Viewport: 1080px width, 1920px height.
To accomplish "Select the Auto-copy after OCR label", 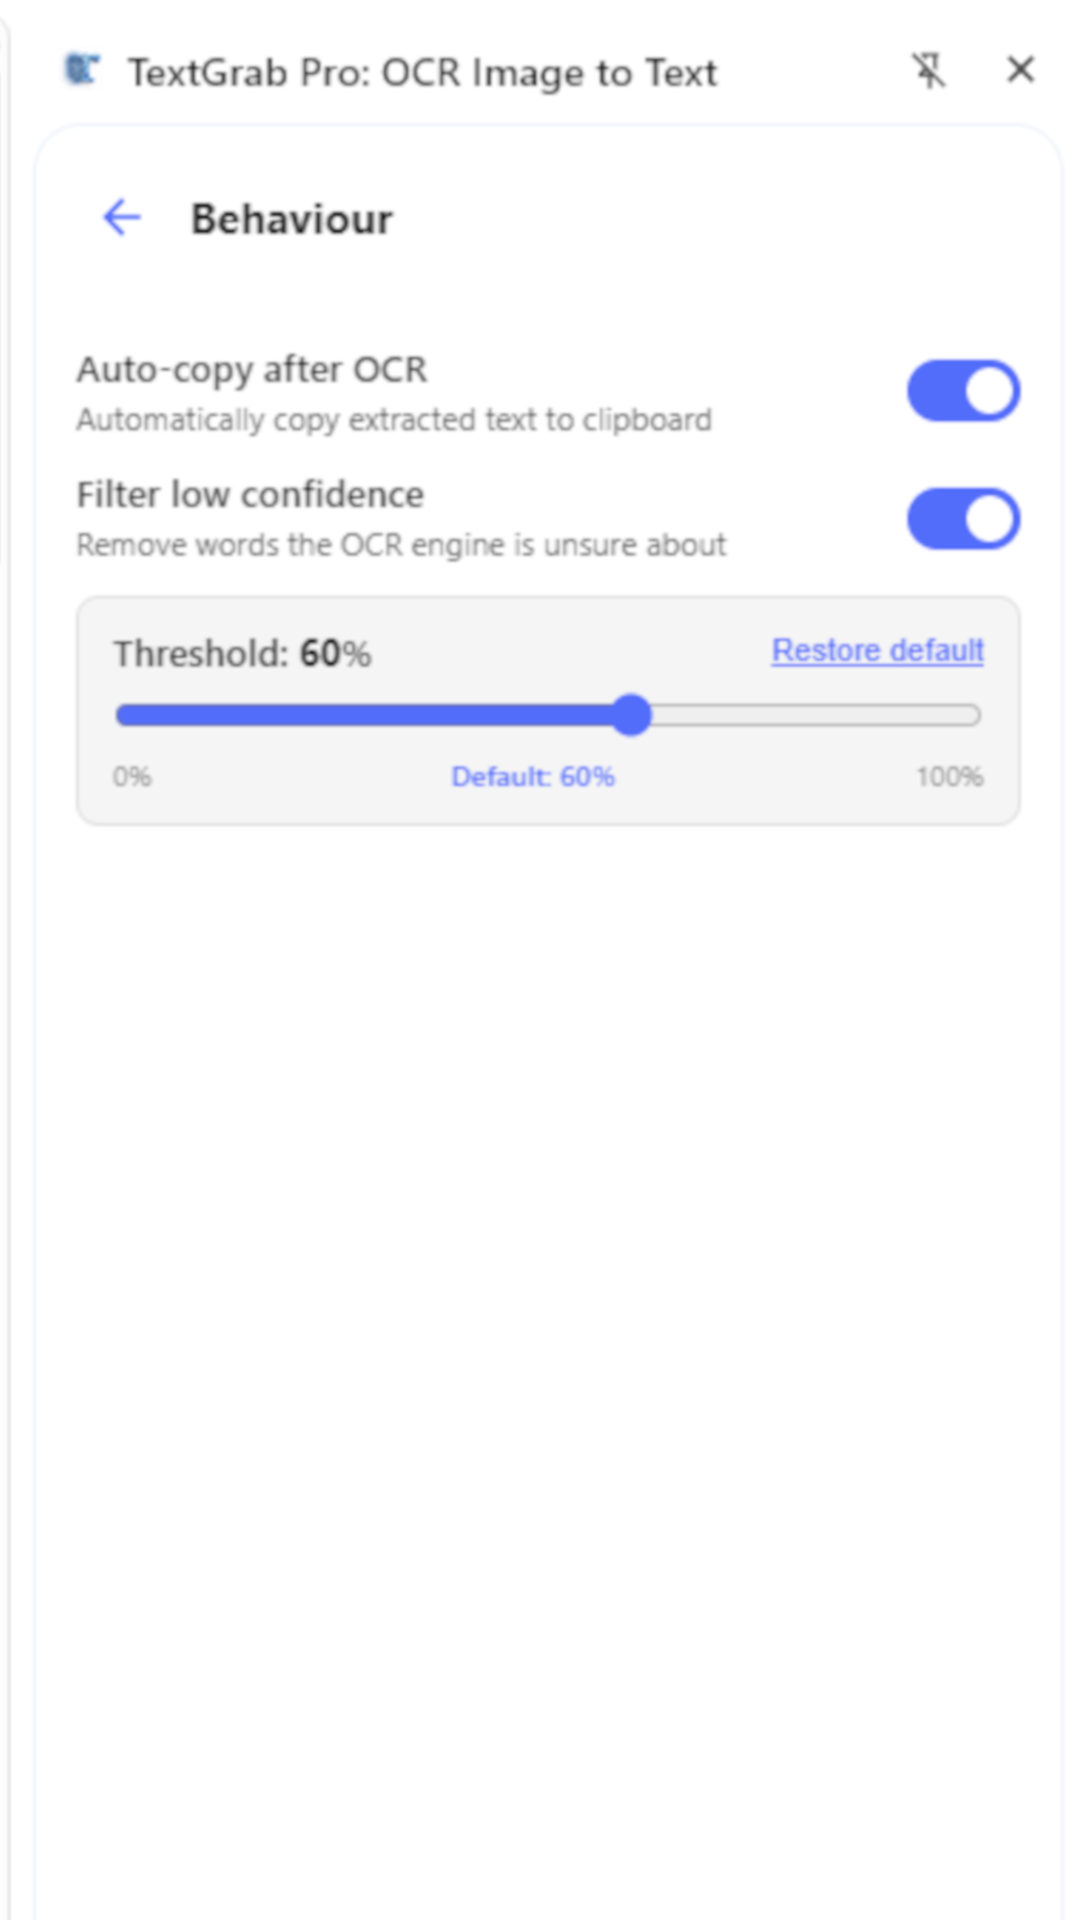I will click(x=251, y=369).
